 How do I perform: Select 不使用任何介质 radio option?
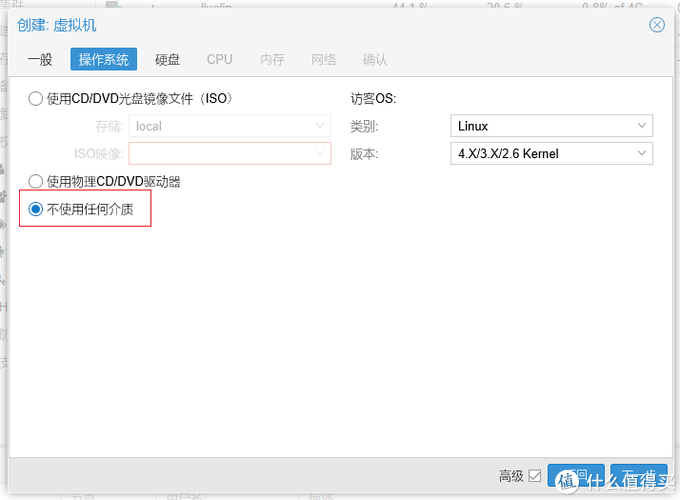(x=36, y=209)
